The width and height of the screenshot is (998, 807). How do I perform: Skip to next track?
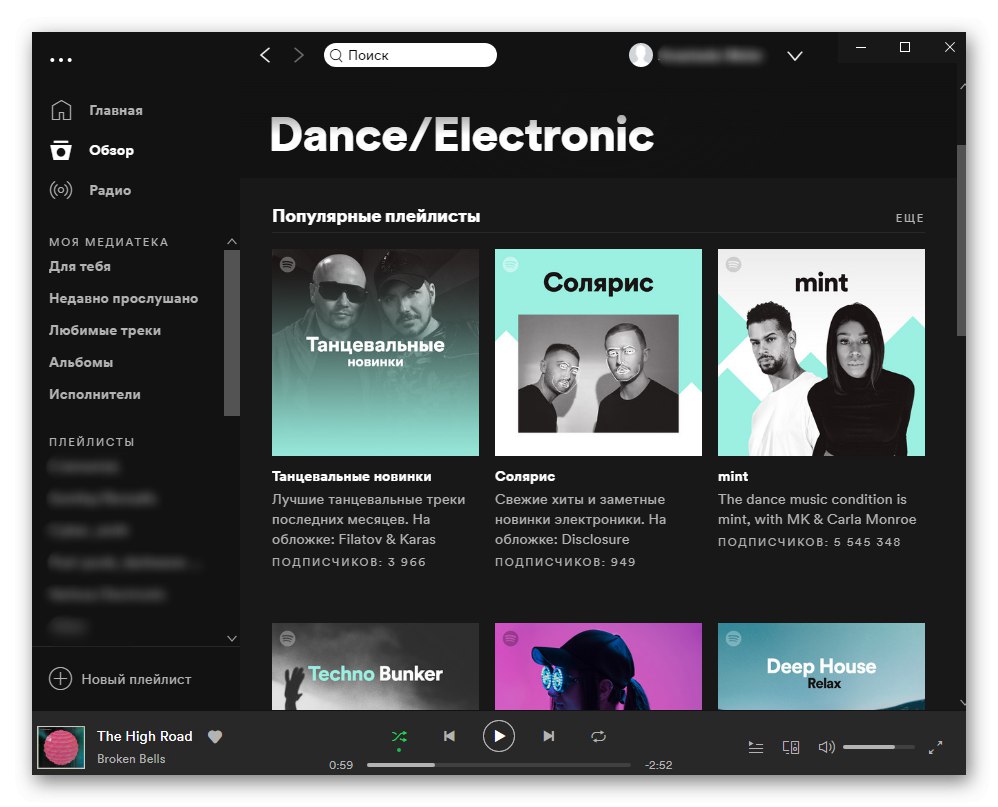[549, 736]
